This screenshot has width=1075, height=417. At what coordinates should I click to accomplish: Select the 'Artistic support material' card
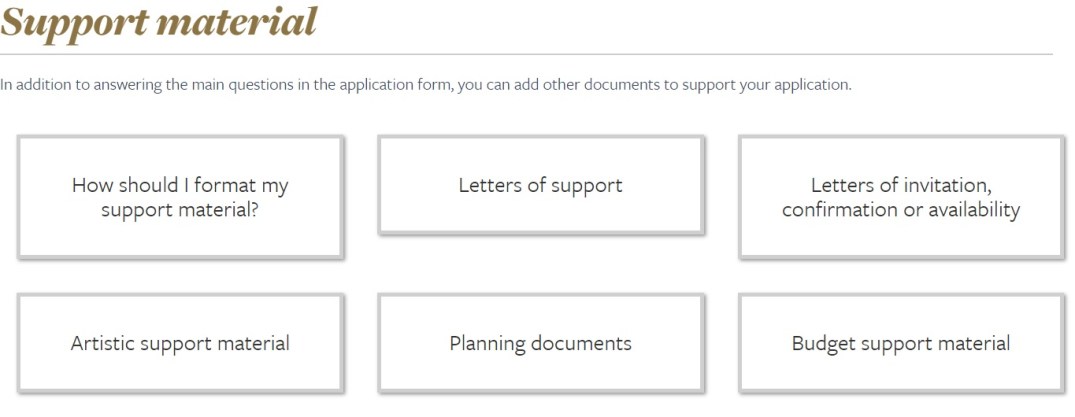(180, 343)
